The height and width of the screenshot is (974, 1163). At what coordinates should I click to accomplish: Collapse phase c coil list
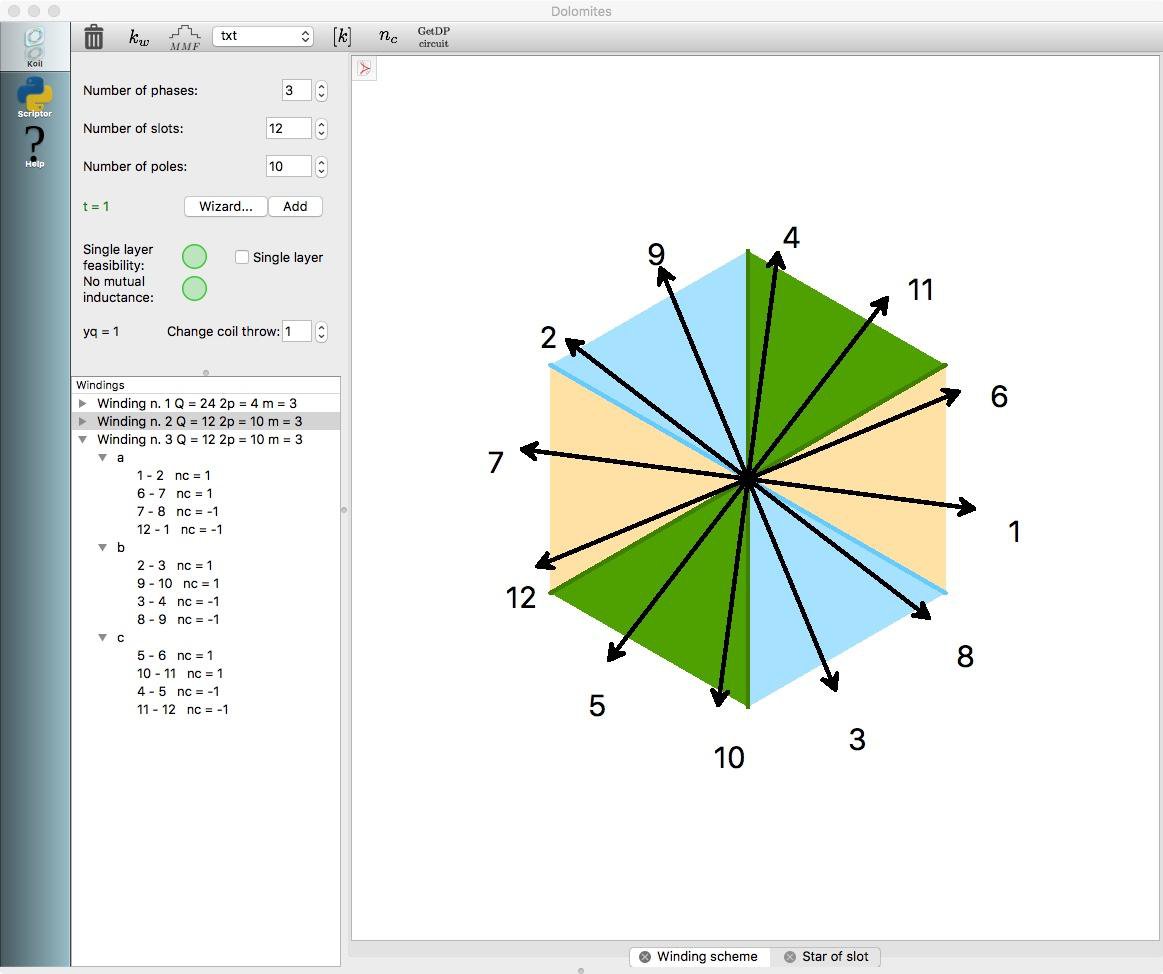click(103, 638)
